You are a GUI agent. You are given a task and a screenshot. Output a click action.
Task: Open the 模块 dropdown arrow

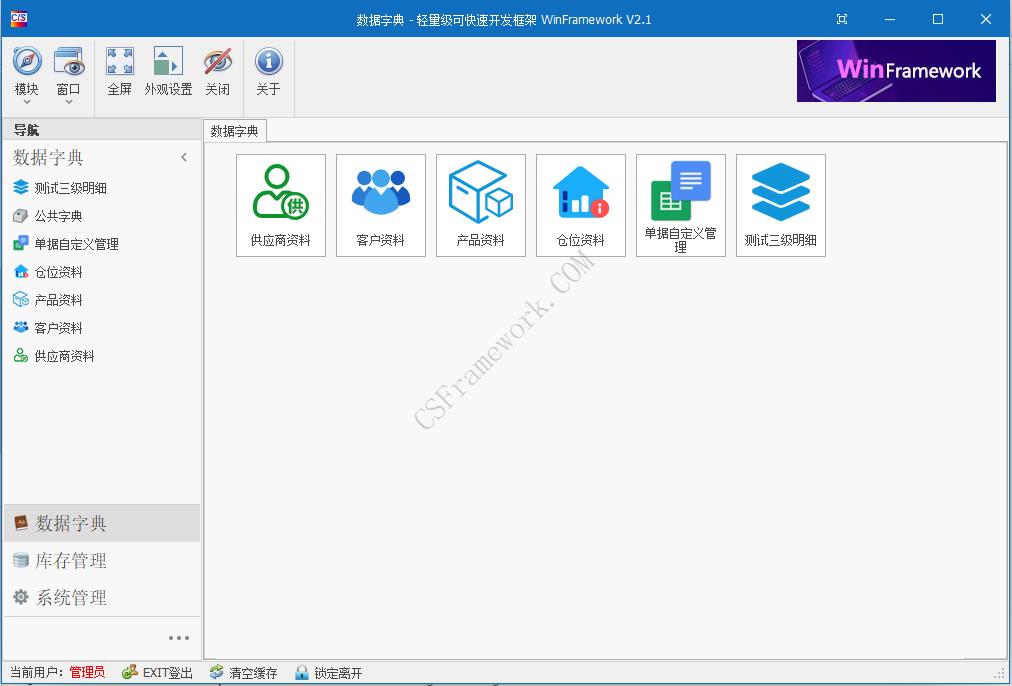click(x=26, y=99)
